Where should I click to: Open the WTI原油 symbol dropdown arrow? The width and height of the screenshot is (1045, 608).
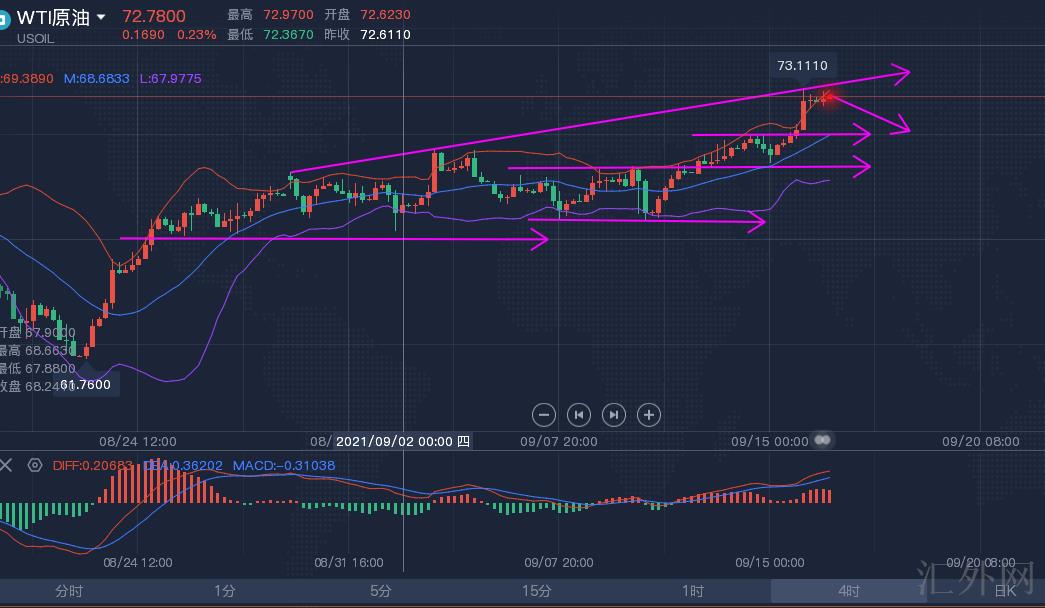(101, 18)
